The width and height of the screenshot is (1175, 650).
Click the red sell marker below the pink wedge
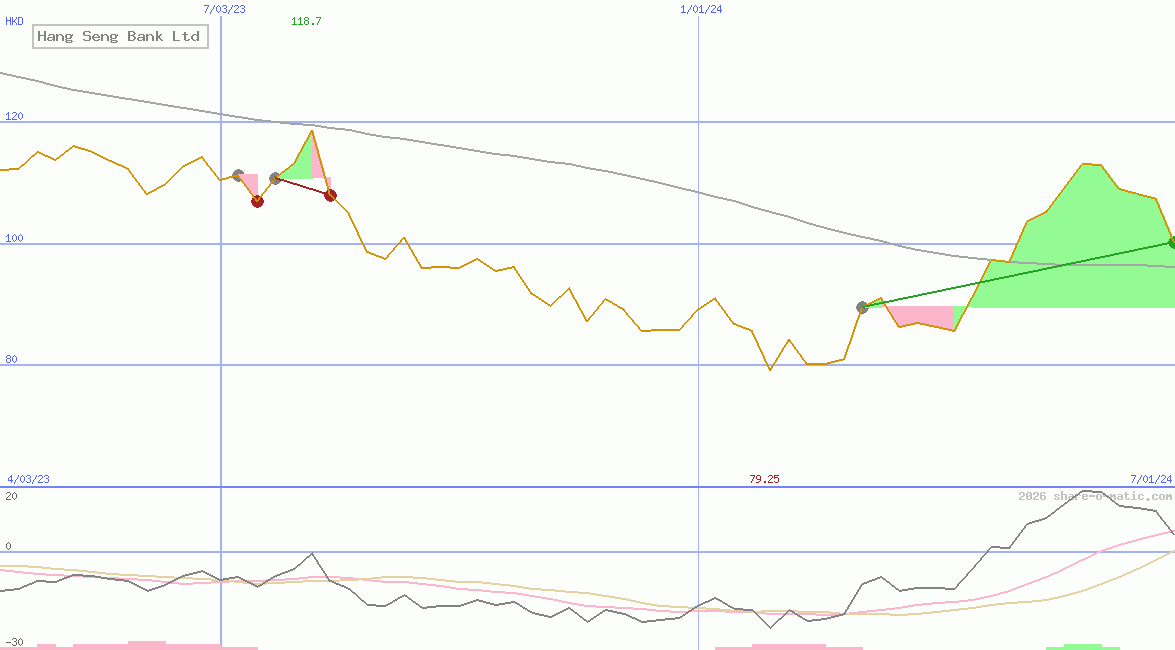click(257, 200)
